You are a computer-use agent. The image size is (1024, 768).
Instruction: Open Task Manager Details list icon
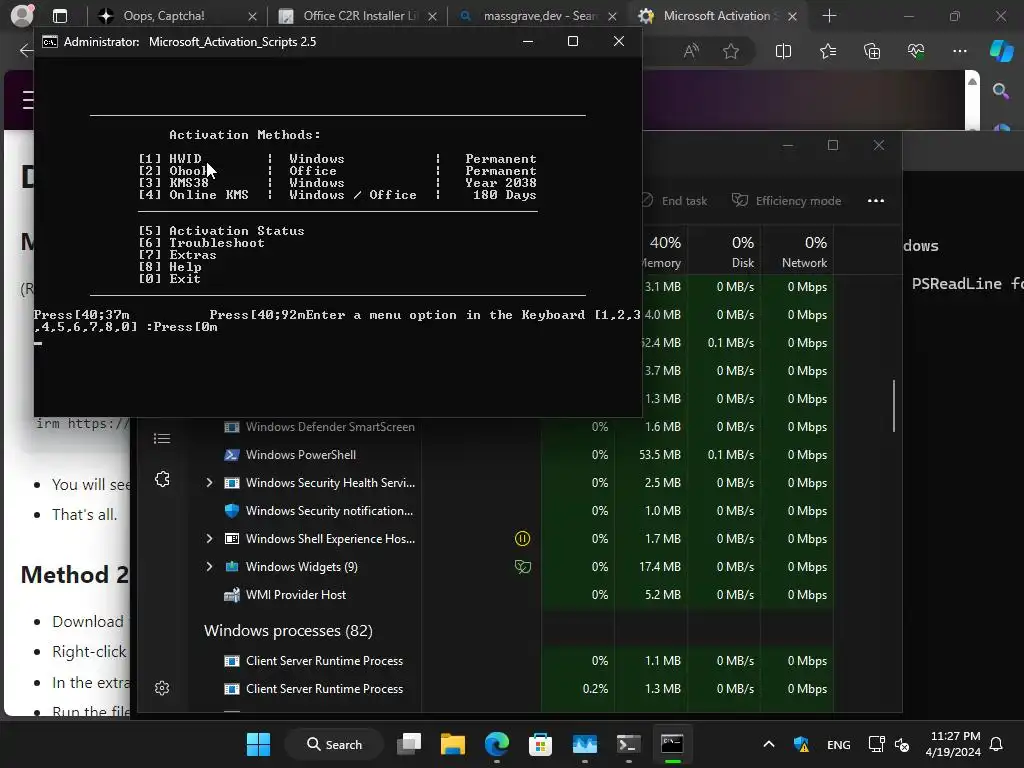pos(162,438)
